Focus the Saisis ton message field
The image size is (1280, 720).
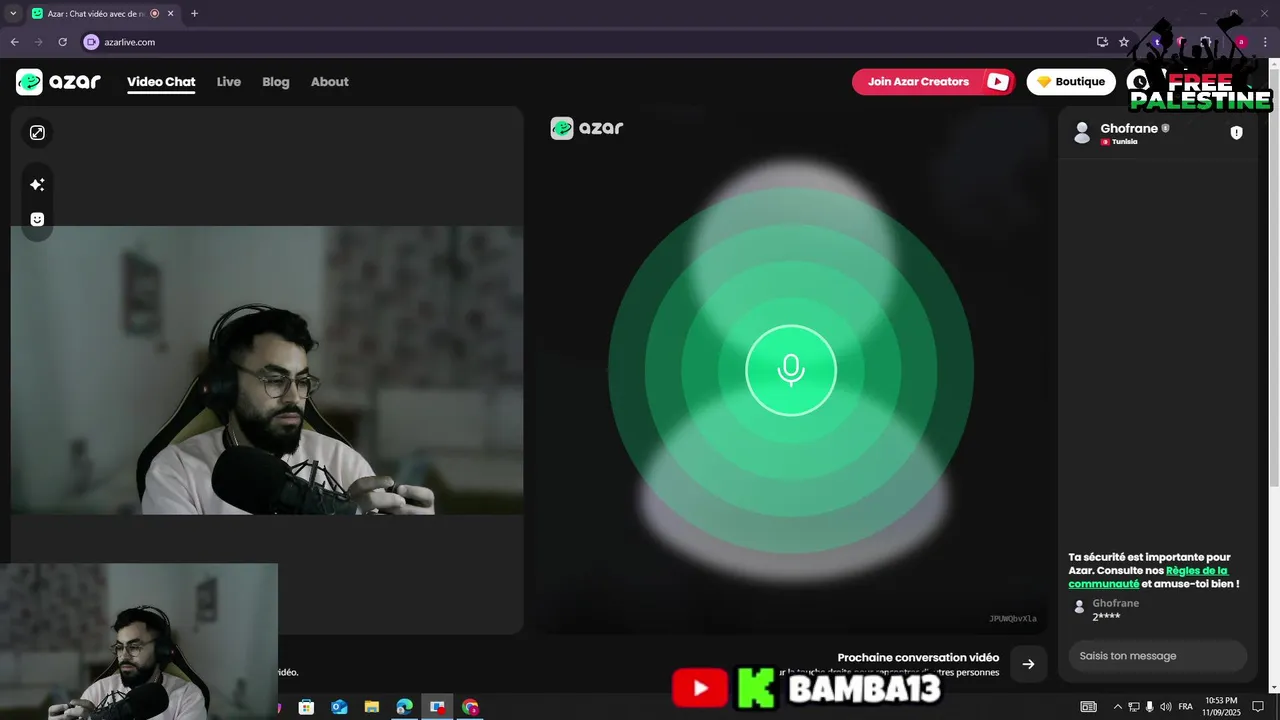coord(1157,656)
